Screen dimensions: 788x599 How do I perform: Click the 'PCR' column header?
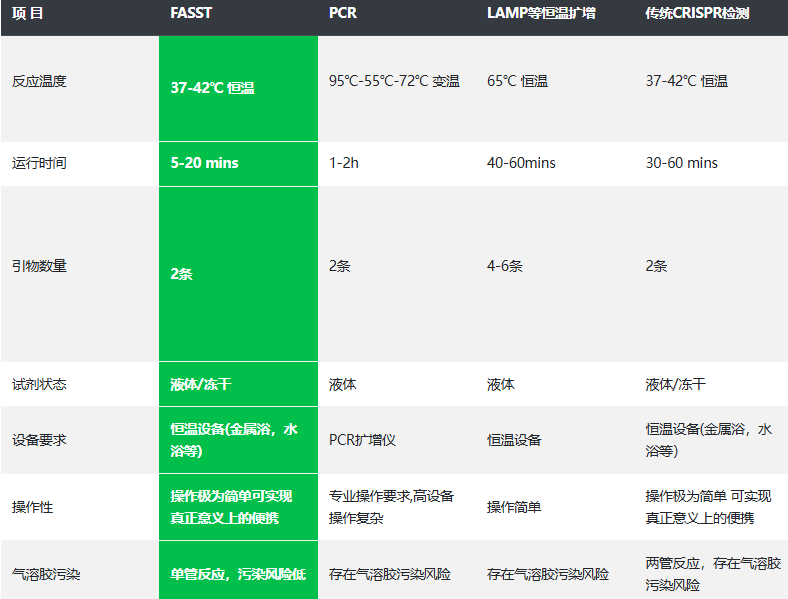point(343,13)
